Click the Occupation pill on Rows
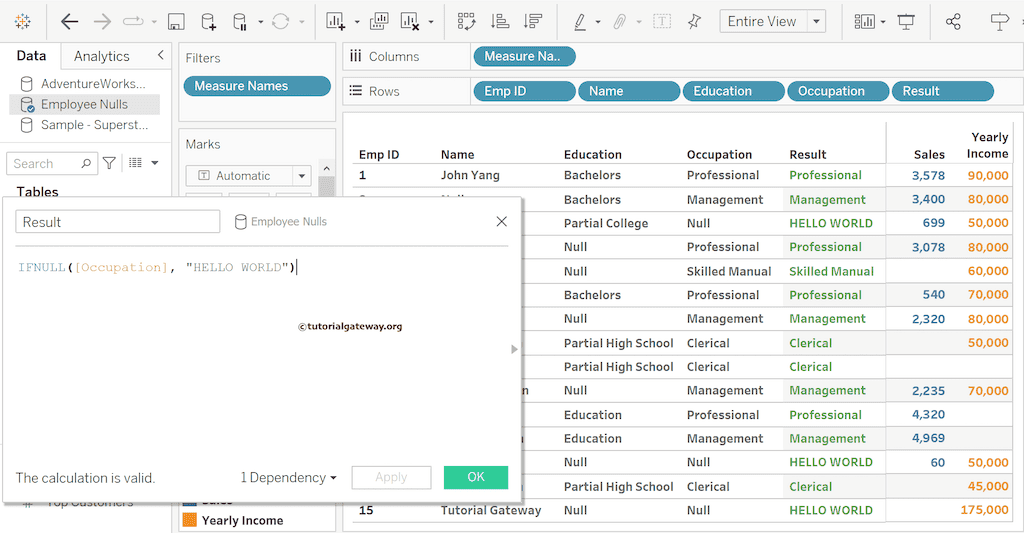The height and width of the screenshot is (533, 1024). pyautogui.click(x=838, y=91)
